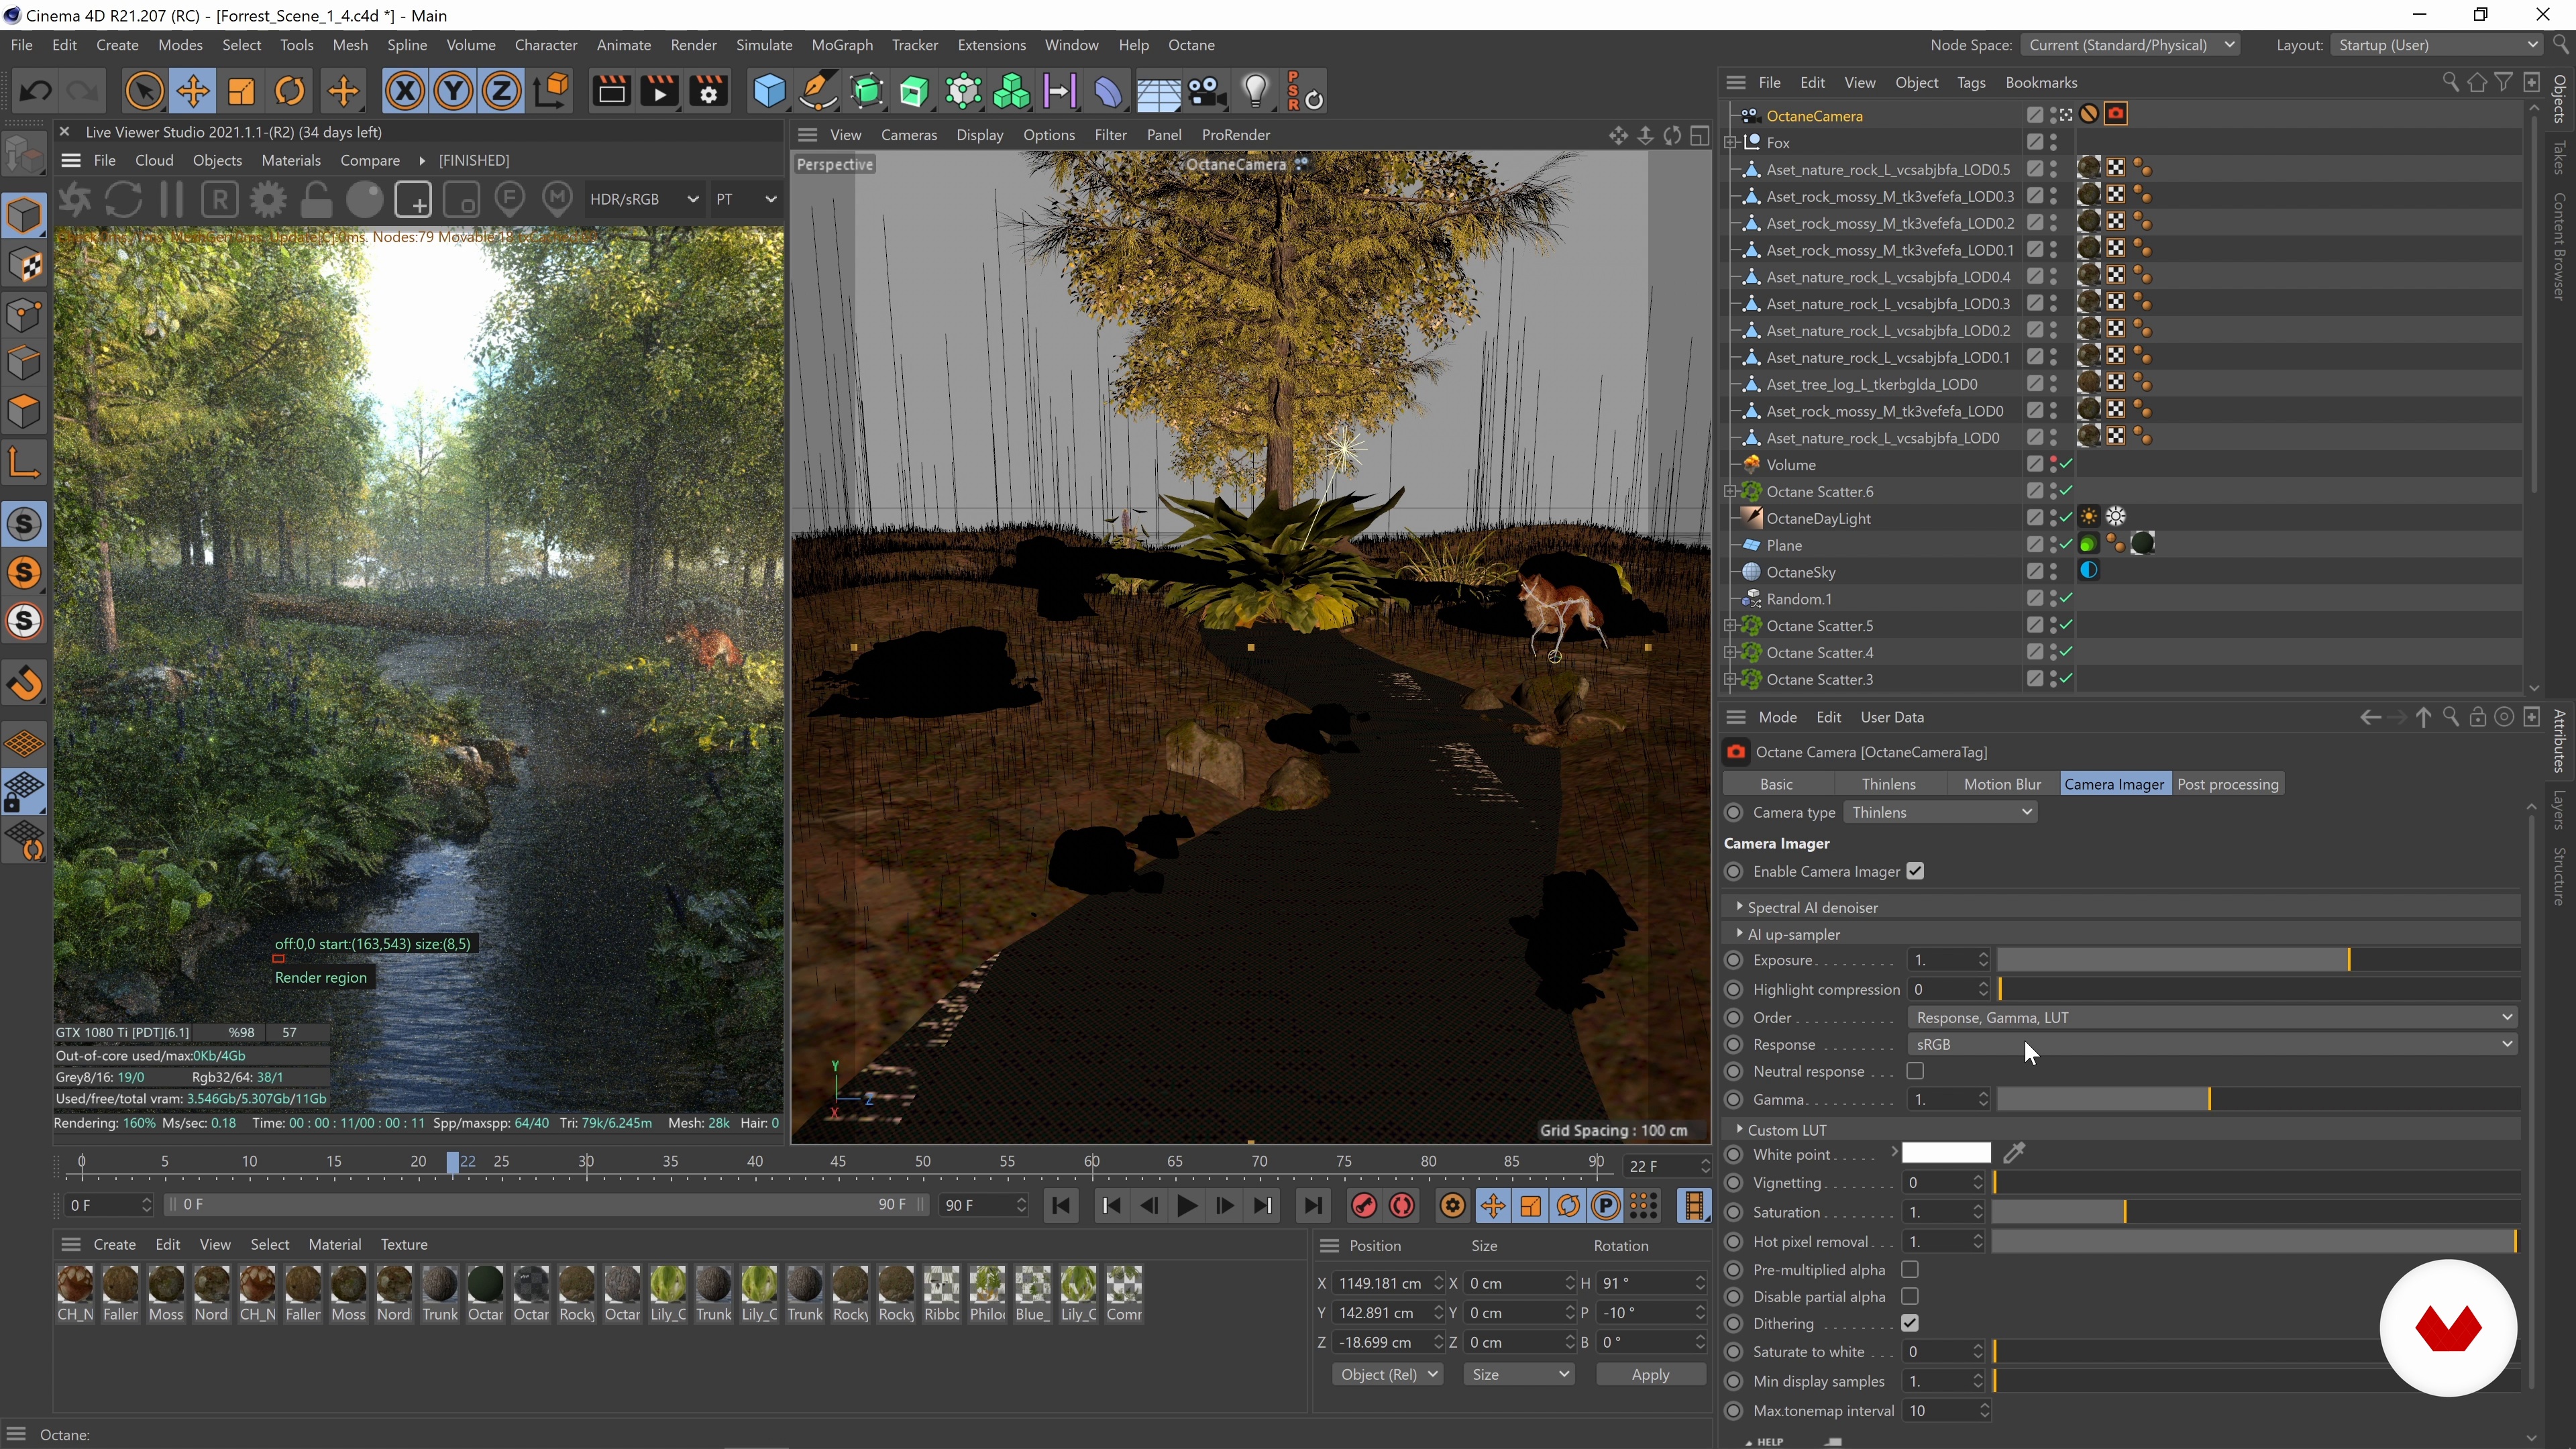
Task: Expand Octane Scatter.6 tree item
Action: (1730, 491)
